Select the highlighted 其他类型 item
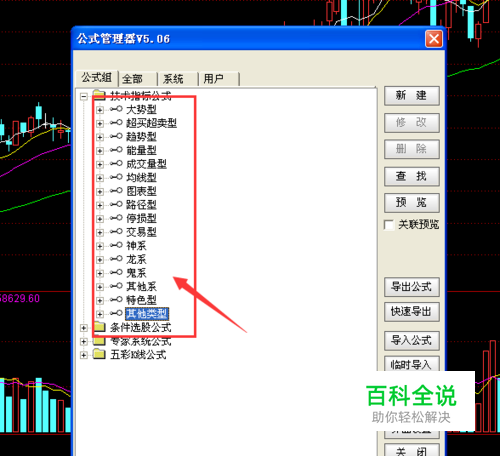The image size is (500, 456). [147, 314]
